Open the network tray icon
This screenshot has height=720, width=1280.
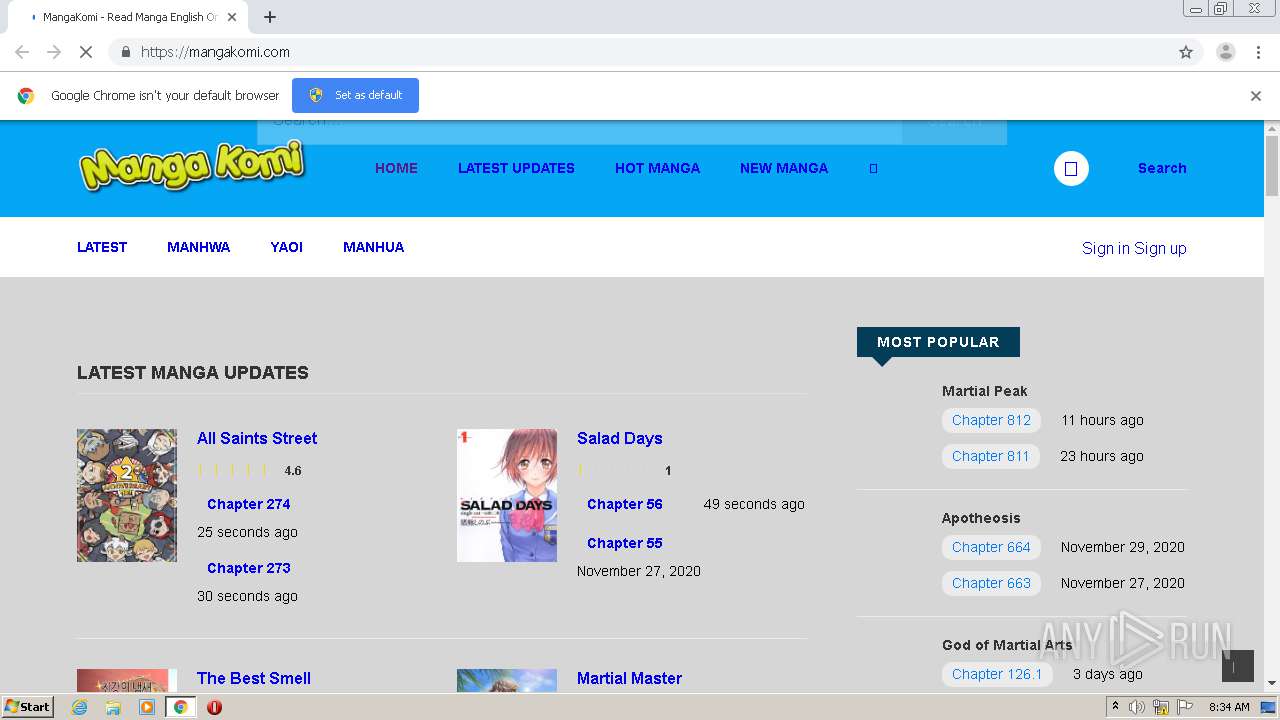[1161, 707]
